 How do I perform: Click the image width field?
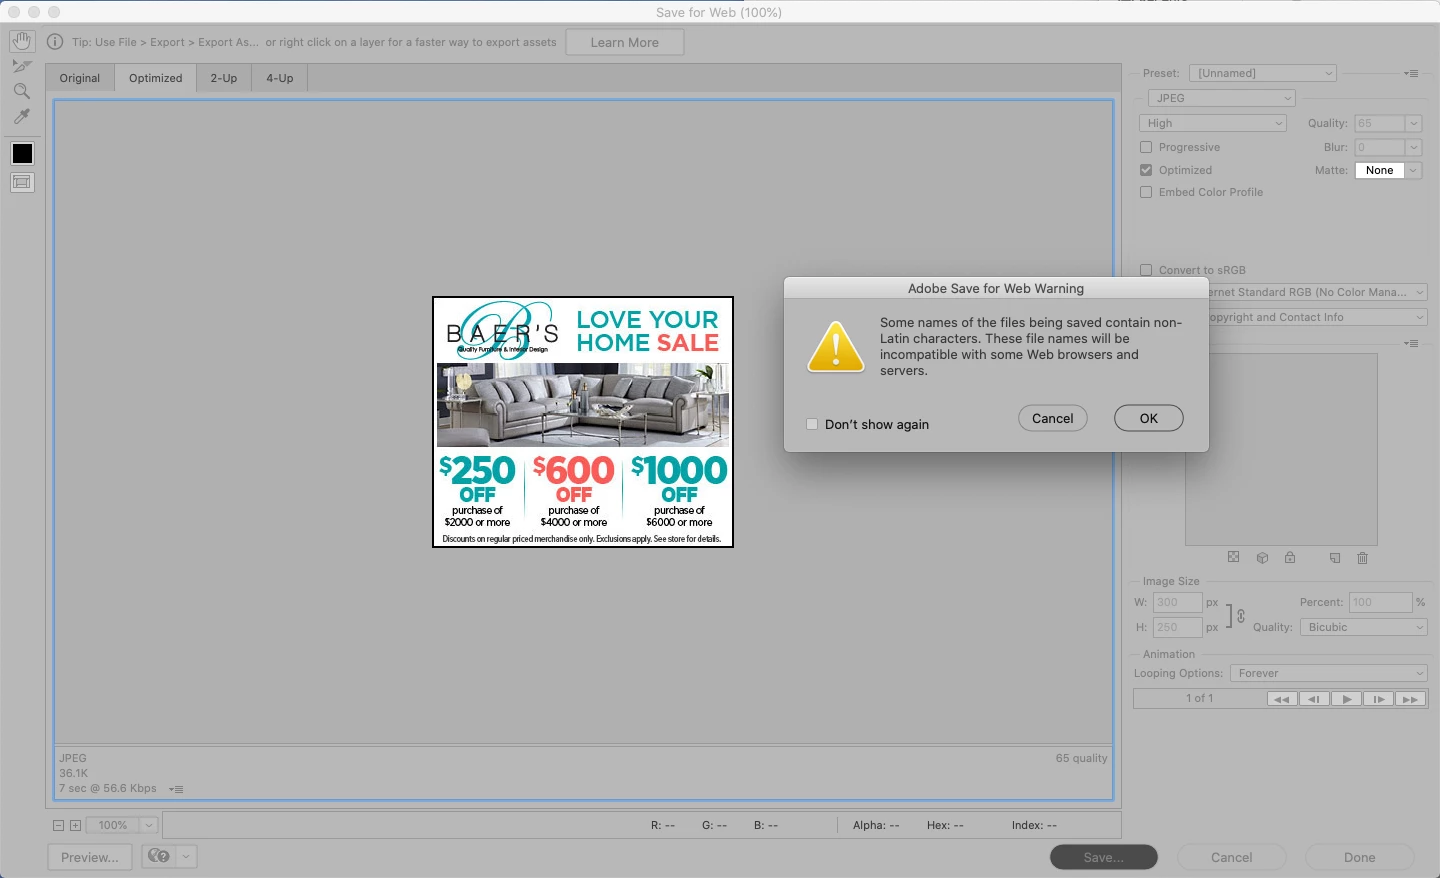(1177, 602)
